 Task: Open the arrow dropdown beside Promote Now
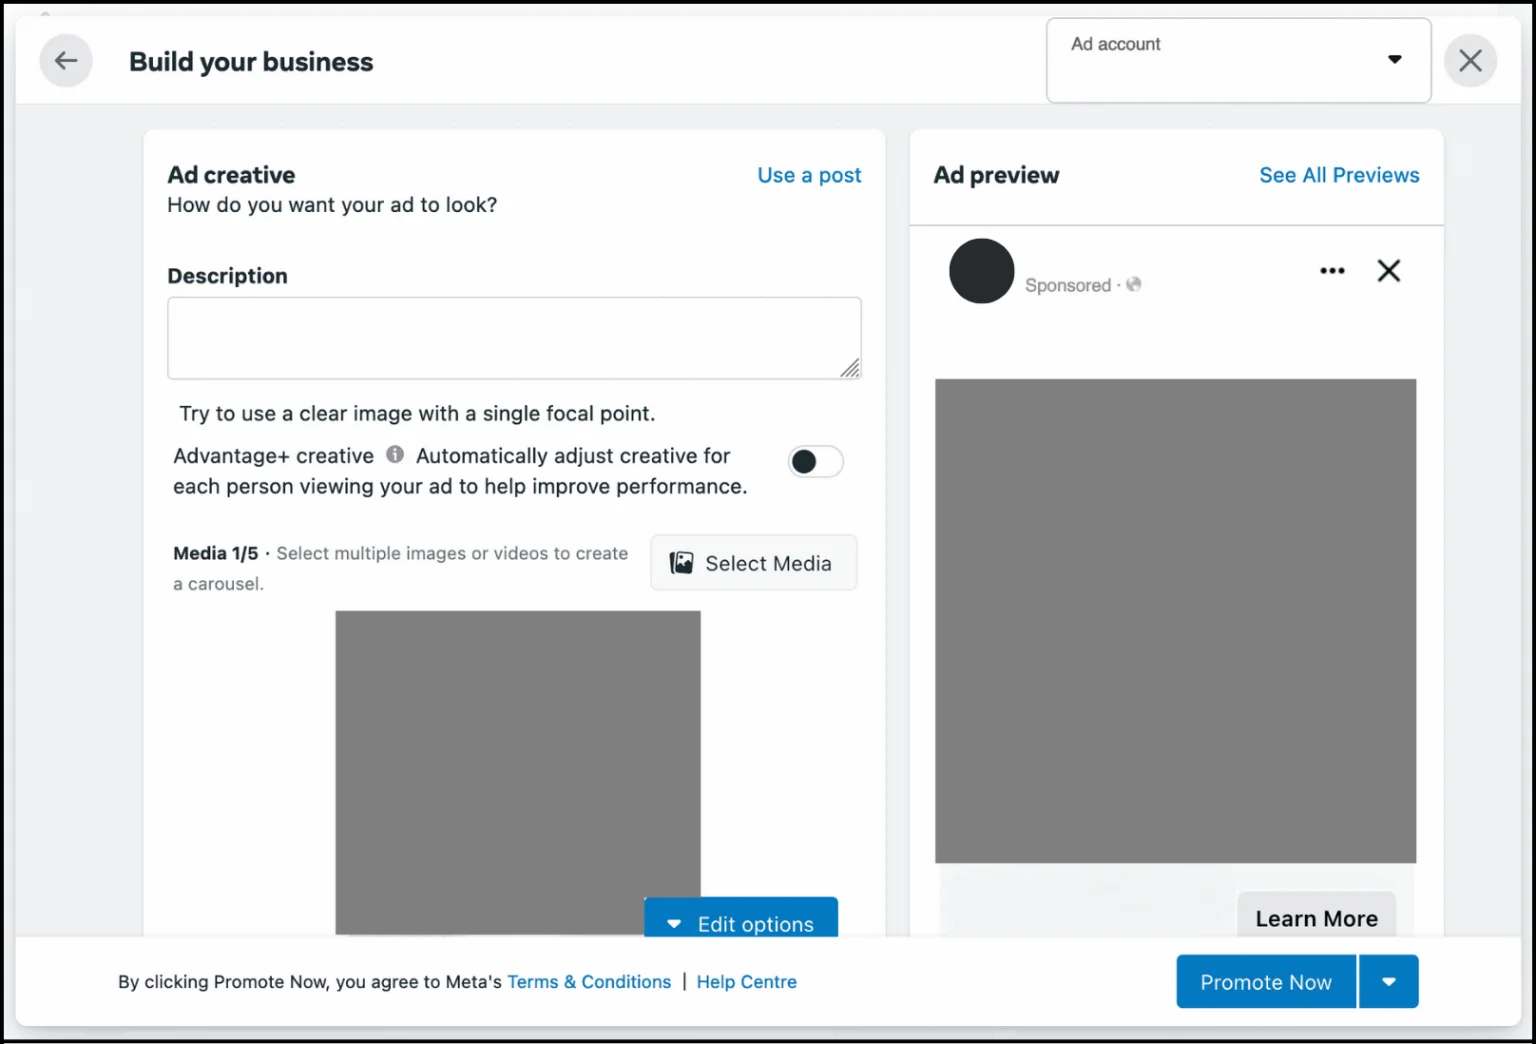click(x=1388, y=982)
